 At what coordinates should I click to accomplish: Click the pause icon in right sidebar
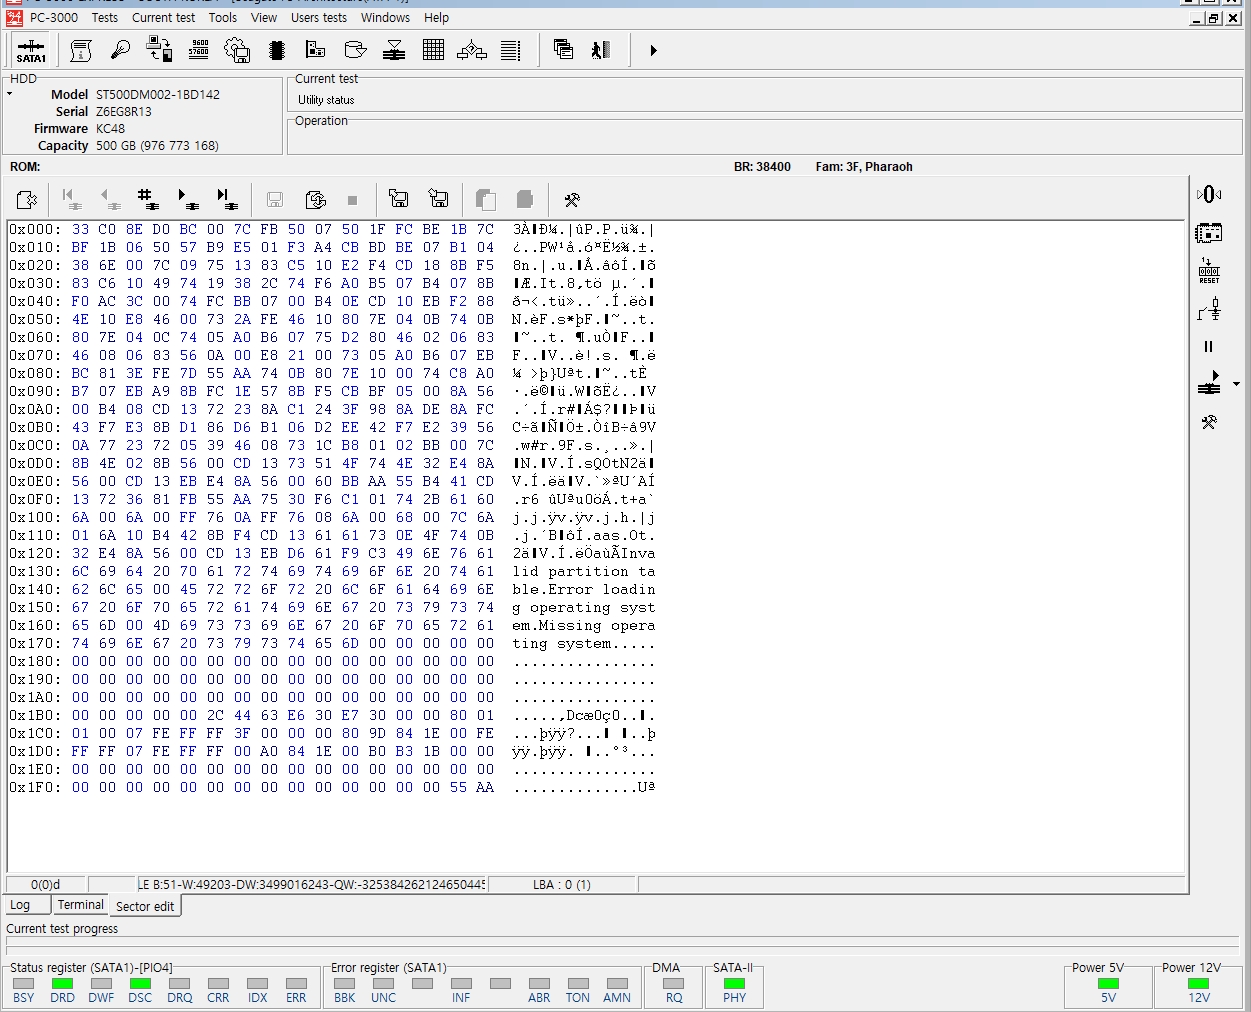tap(1208, 346)
